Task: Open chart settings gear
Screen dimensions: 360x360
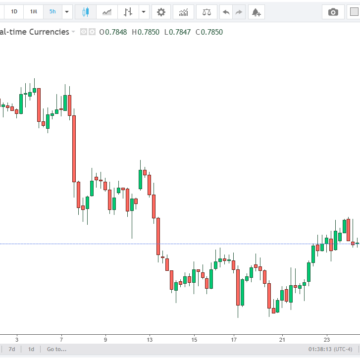Action: (x=161, y=12)
